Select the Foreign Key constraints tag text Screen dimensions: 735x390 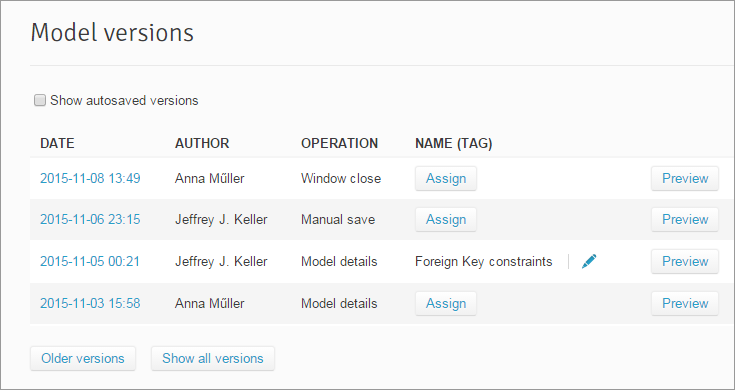click(x=484, y=261)
